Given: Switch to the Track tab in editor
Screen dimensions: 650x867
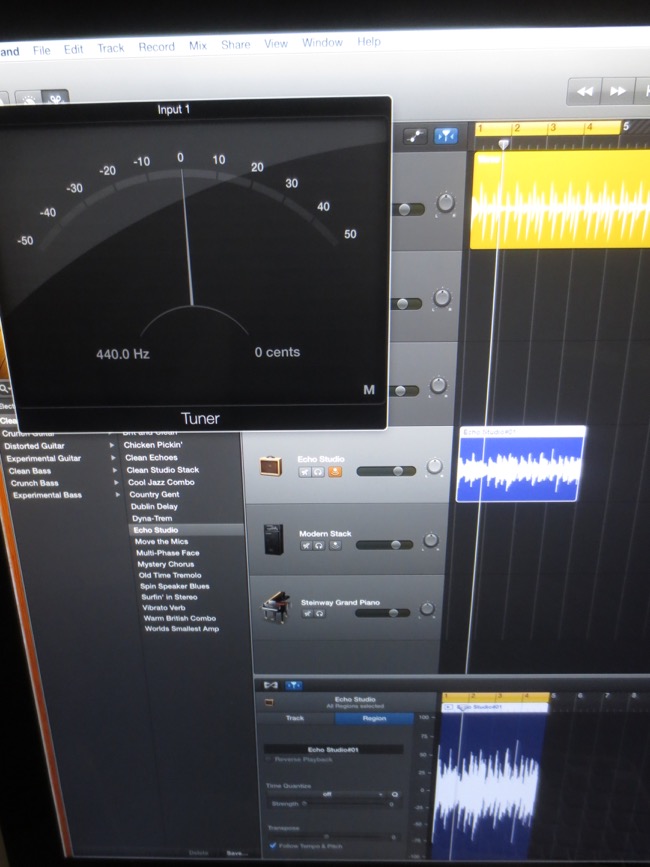Looking at the screenshot, I should point(295,718).
